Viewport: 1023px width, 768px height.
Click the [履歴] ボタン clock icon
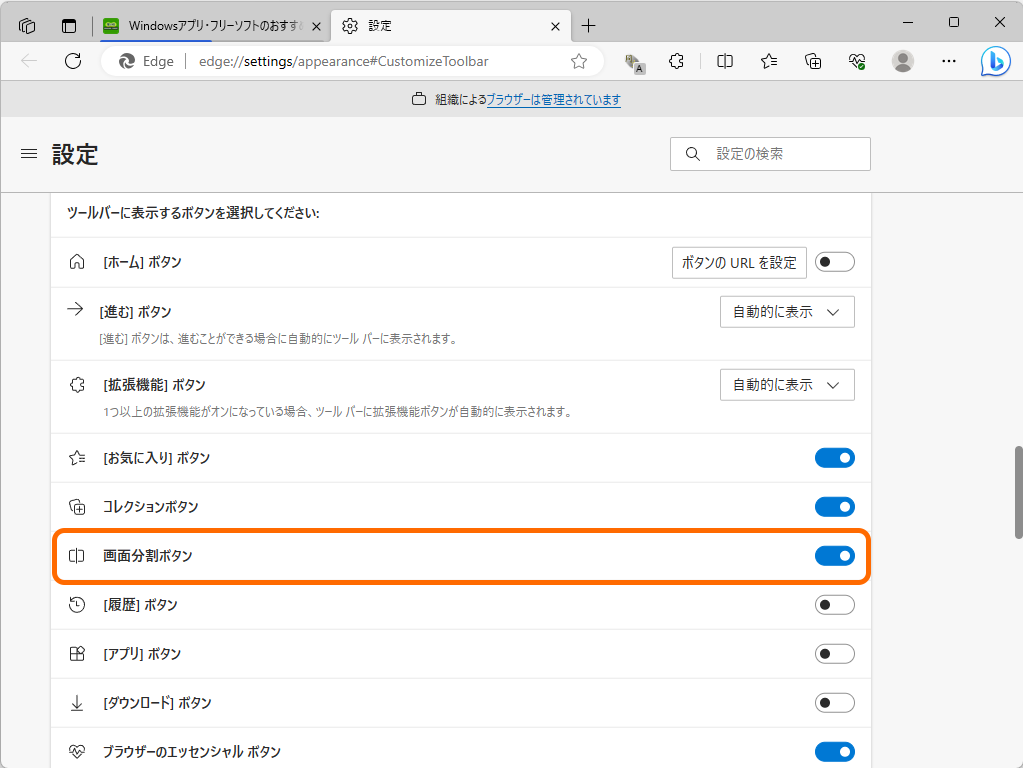[77, 605]
